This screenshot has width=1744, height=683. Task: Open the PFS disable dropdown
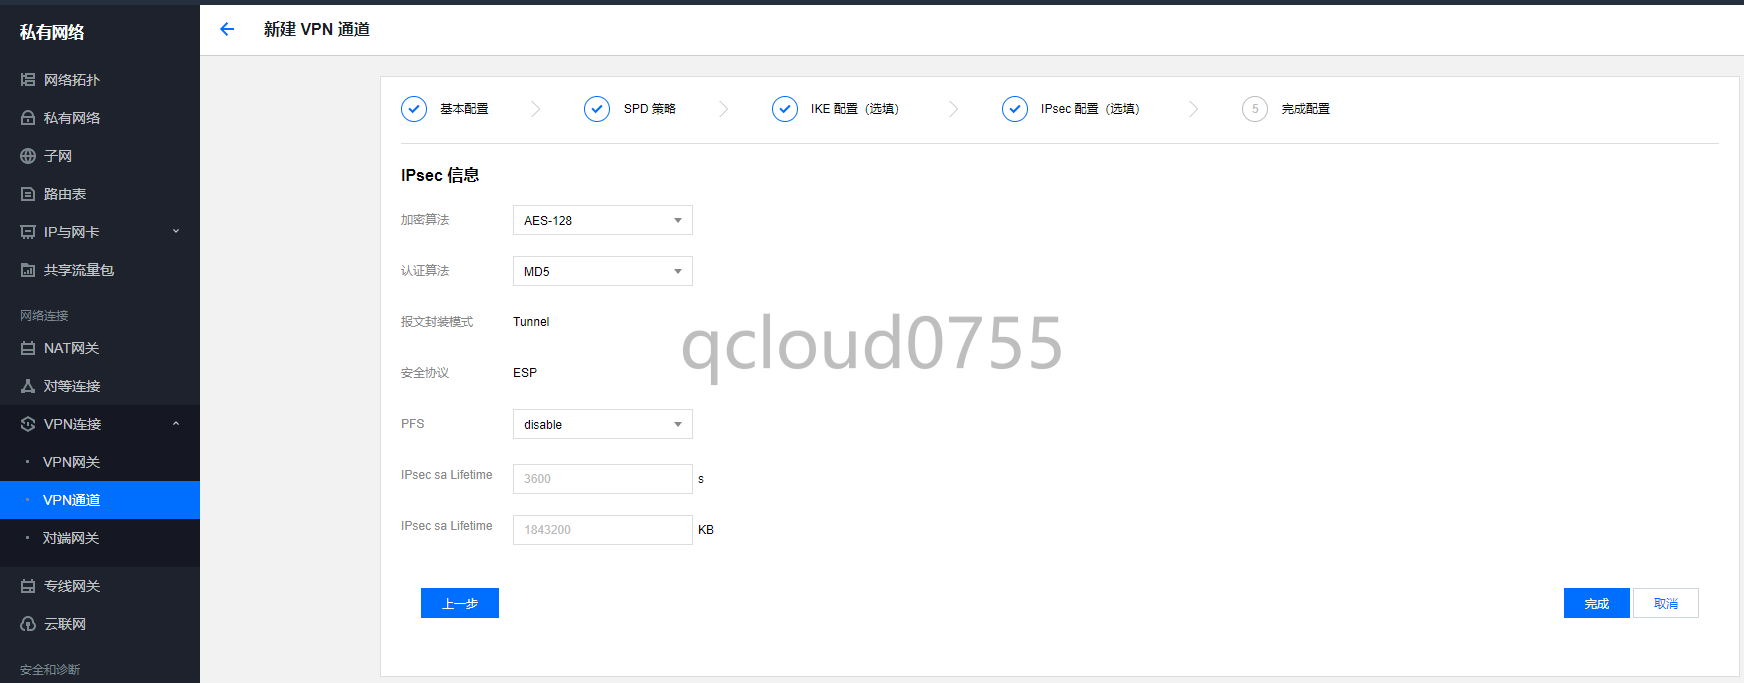pyautogui.click(x=602, y=424)
